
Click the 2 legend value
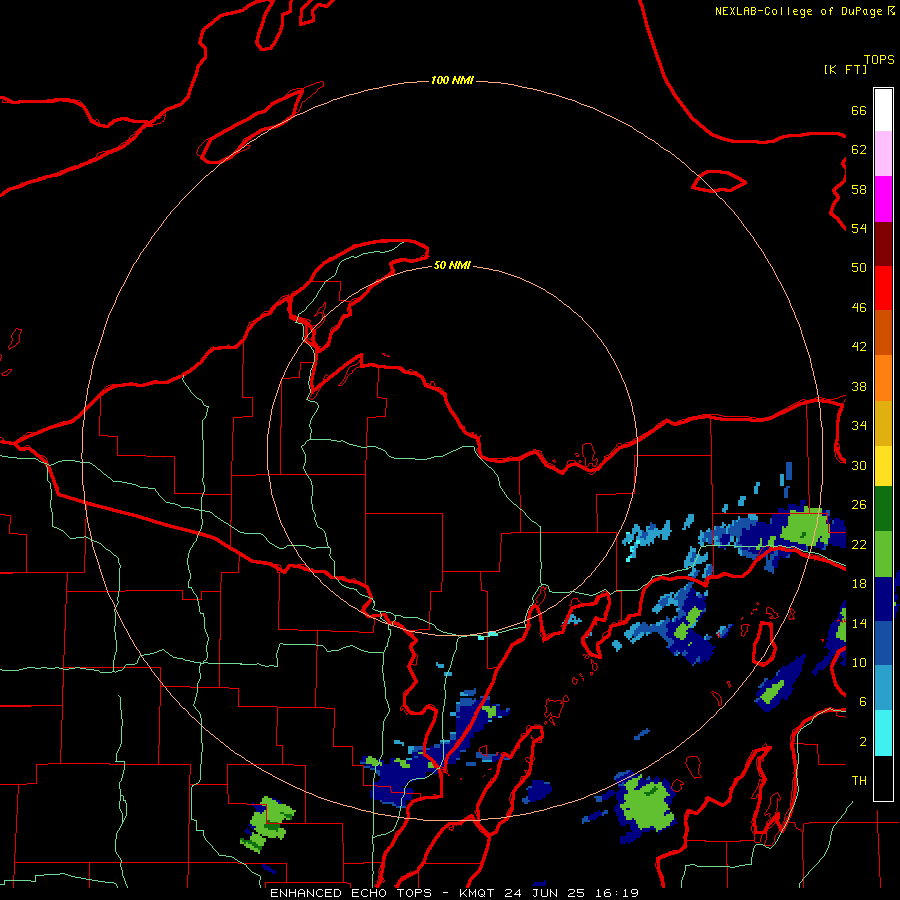[x=862, y=742]
